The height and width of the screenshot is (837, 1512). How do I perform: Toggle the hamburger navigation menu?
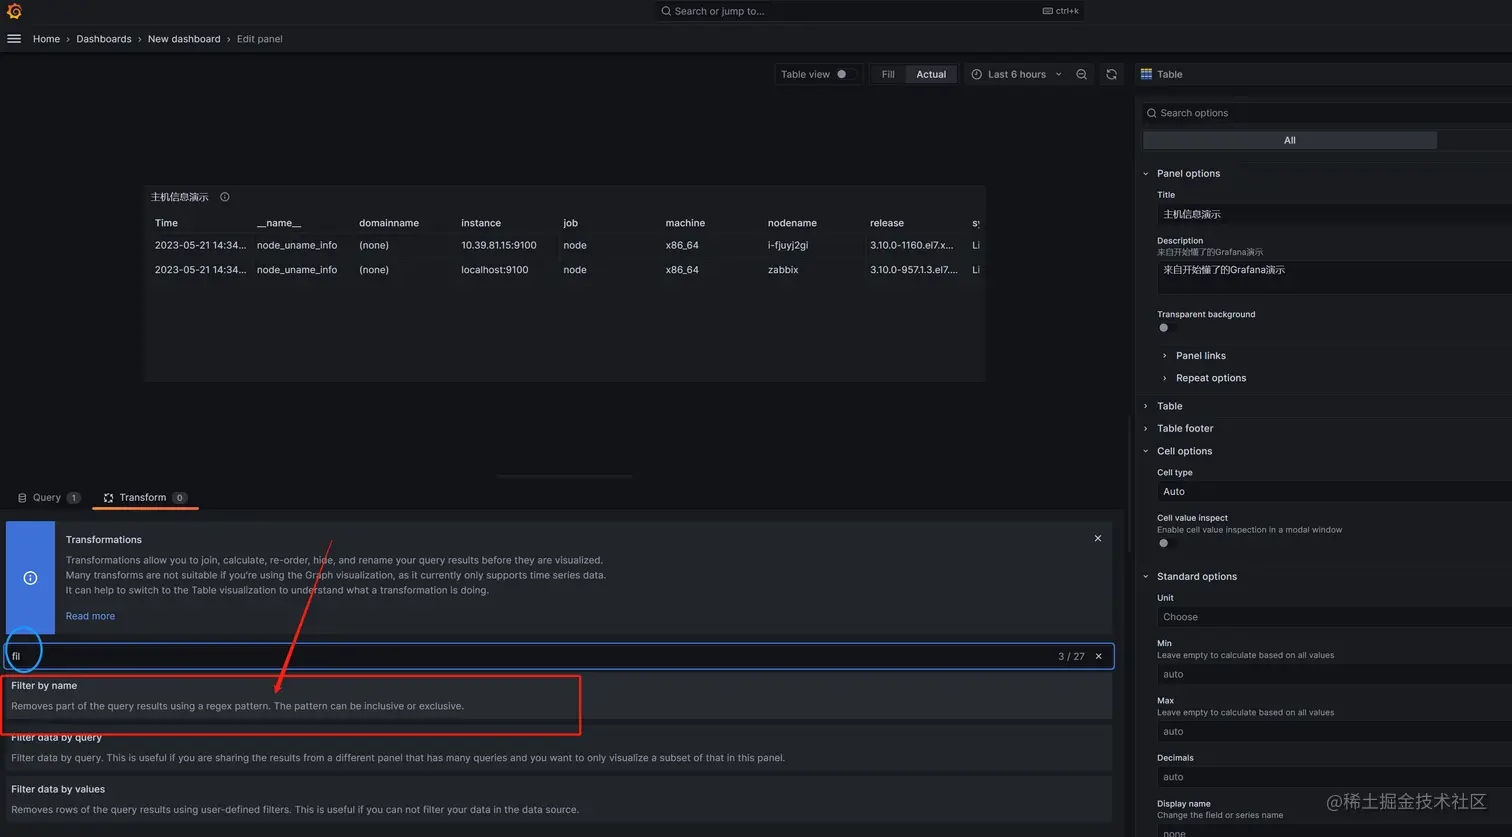[14, 39]
